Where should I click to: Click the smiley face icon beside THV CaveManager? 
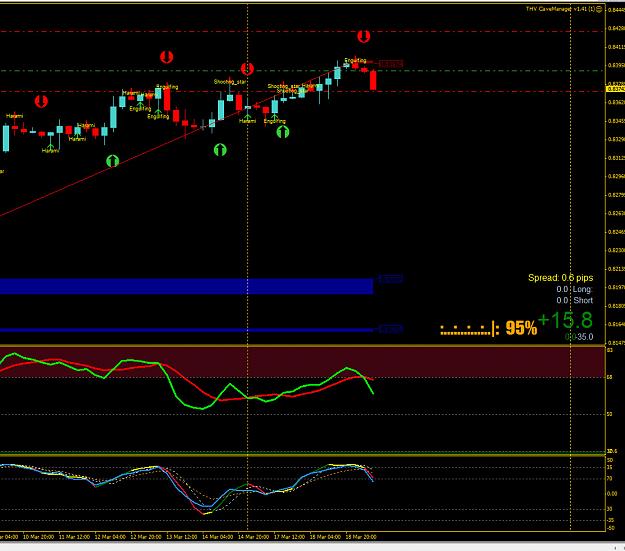point(599,9)
